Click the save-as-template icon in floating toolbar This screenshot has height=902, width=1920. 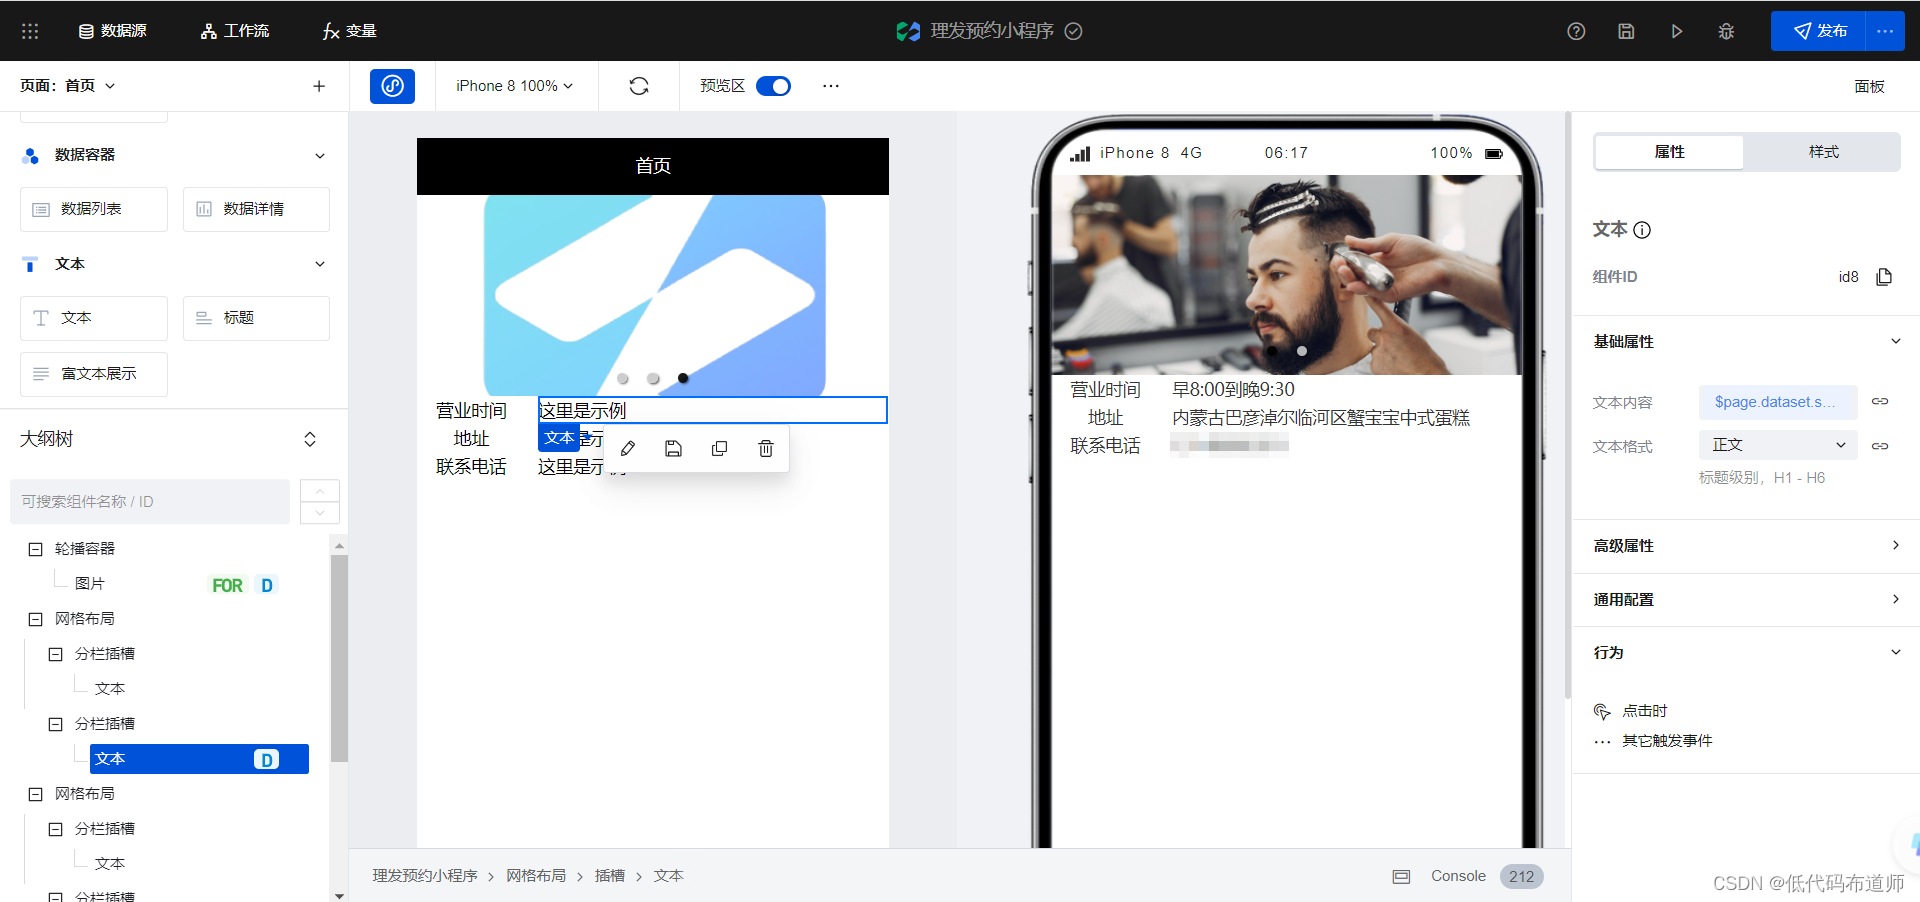pos(674,449)
